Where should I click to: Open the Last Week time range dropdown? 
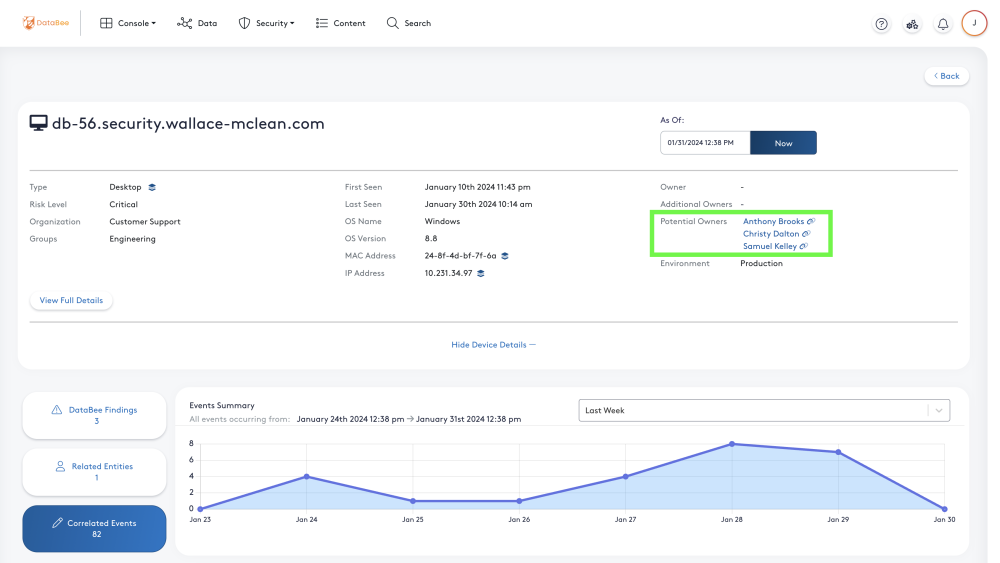[x=764, y=410]
